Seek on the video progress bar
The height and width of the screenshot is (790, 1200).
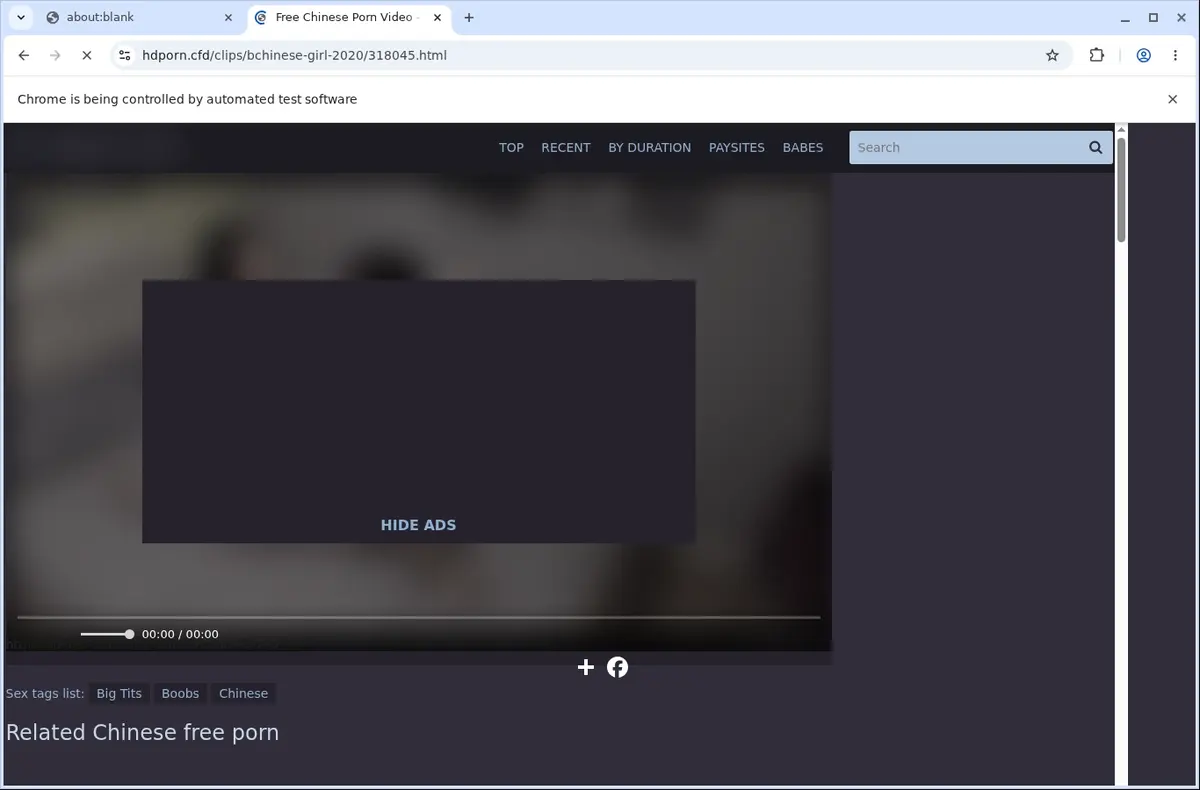point(419,617)
